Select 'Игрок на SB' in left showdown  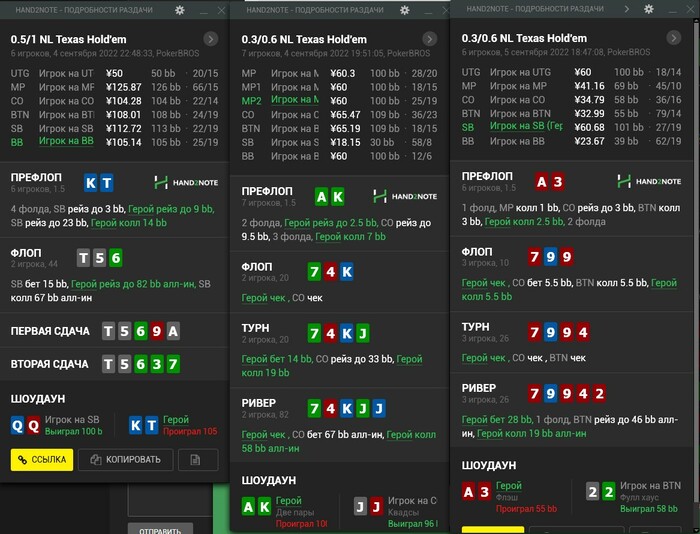pos(72,420)
